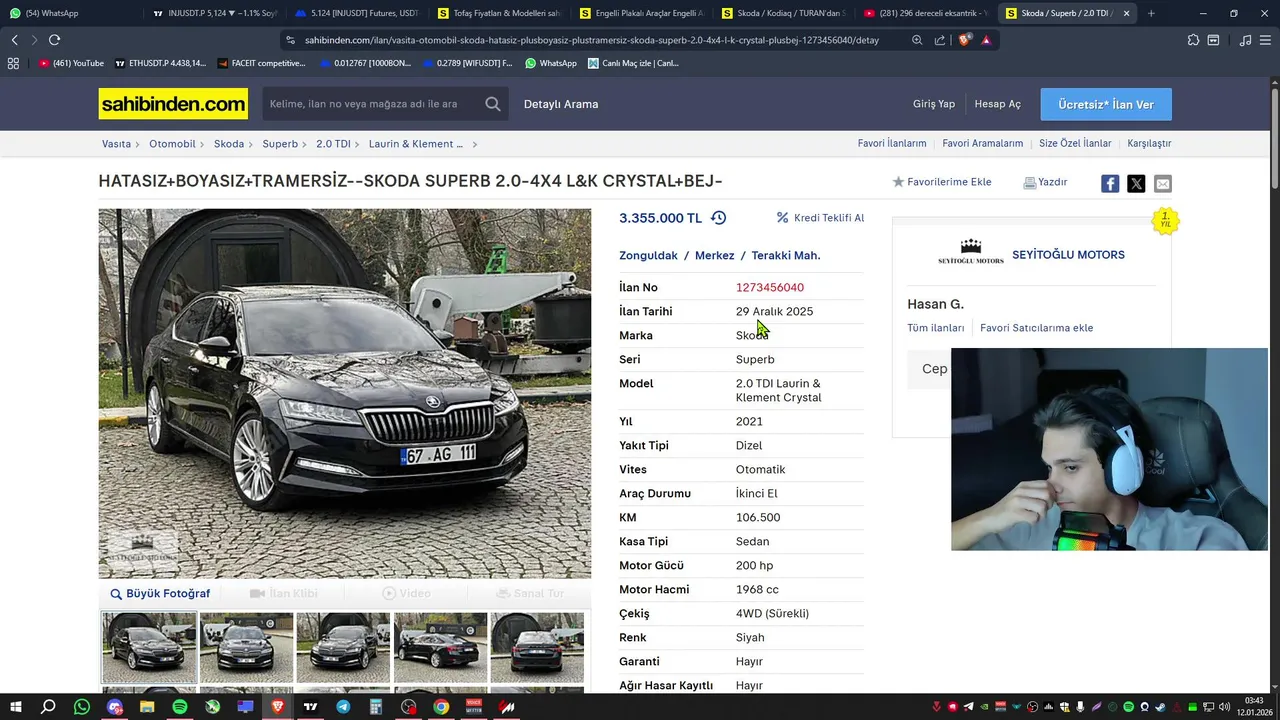Click Ücretsiz İlan Ver button
1280x720 pixels.
(1106, 104)
